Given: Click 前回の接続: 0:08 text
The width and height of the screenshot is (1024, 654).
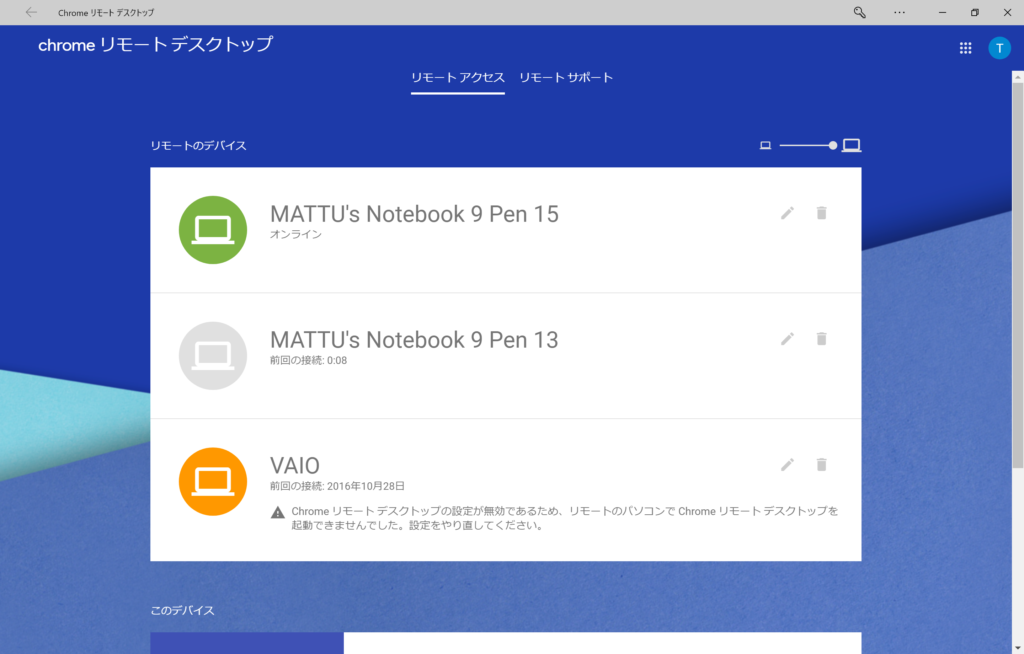Looking at the screenshot, I should pos(308,360).
